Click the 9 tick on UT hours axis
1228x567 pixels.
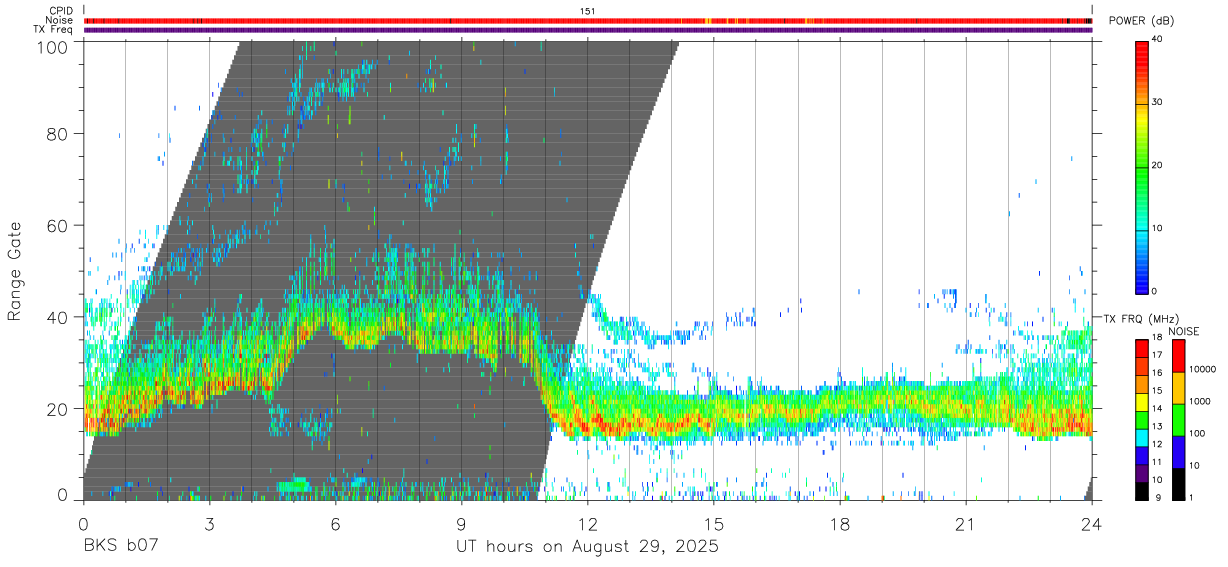tap(462, 523)
